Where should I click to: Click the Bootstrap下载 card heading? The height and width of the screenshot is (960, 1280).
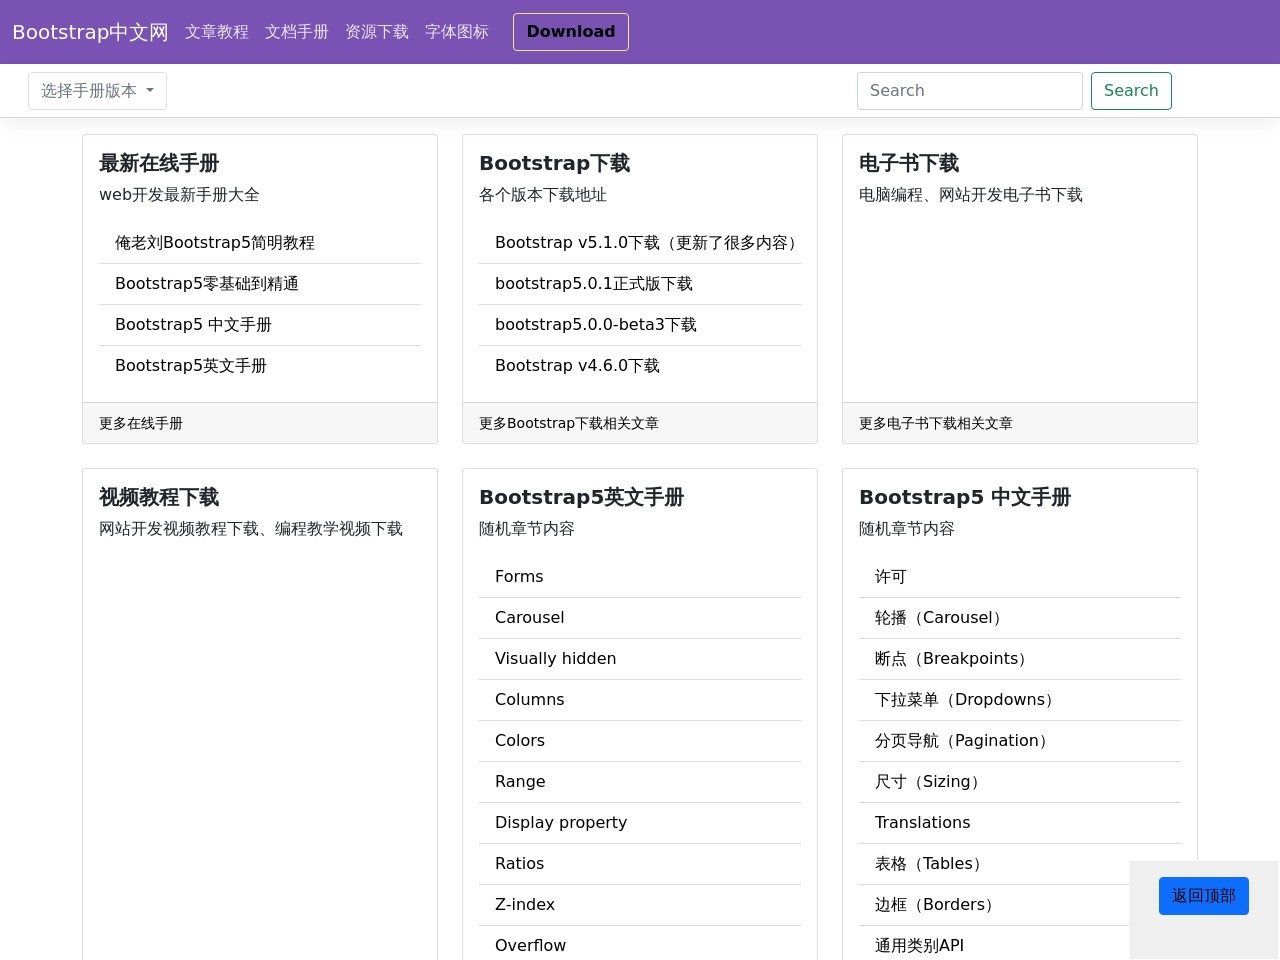pos(555,163)
